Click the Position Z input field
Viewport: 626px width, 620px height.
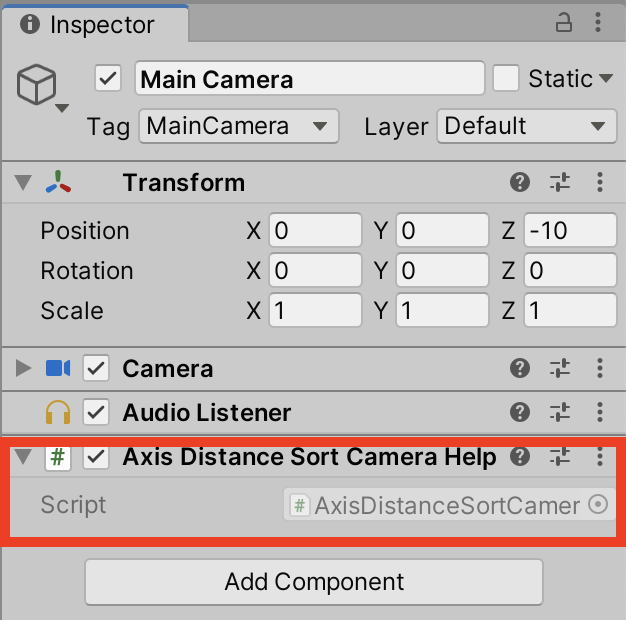coord(570,231)
